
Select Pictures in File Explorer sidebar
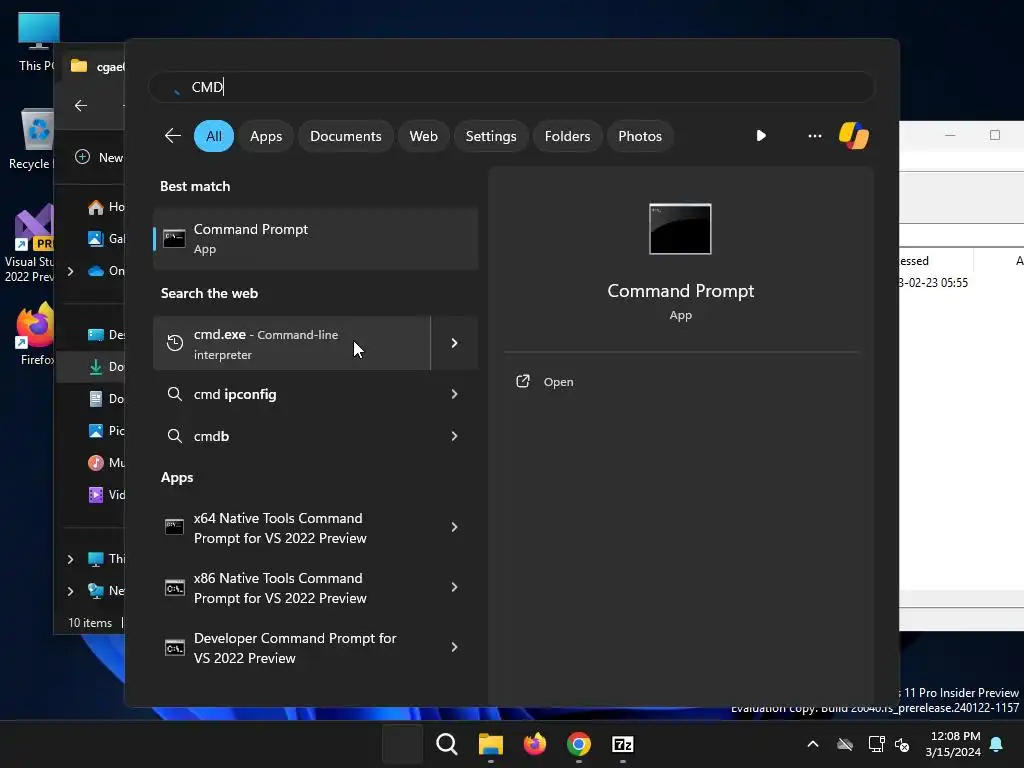[x=104, y=430]
